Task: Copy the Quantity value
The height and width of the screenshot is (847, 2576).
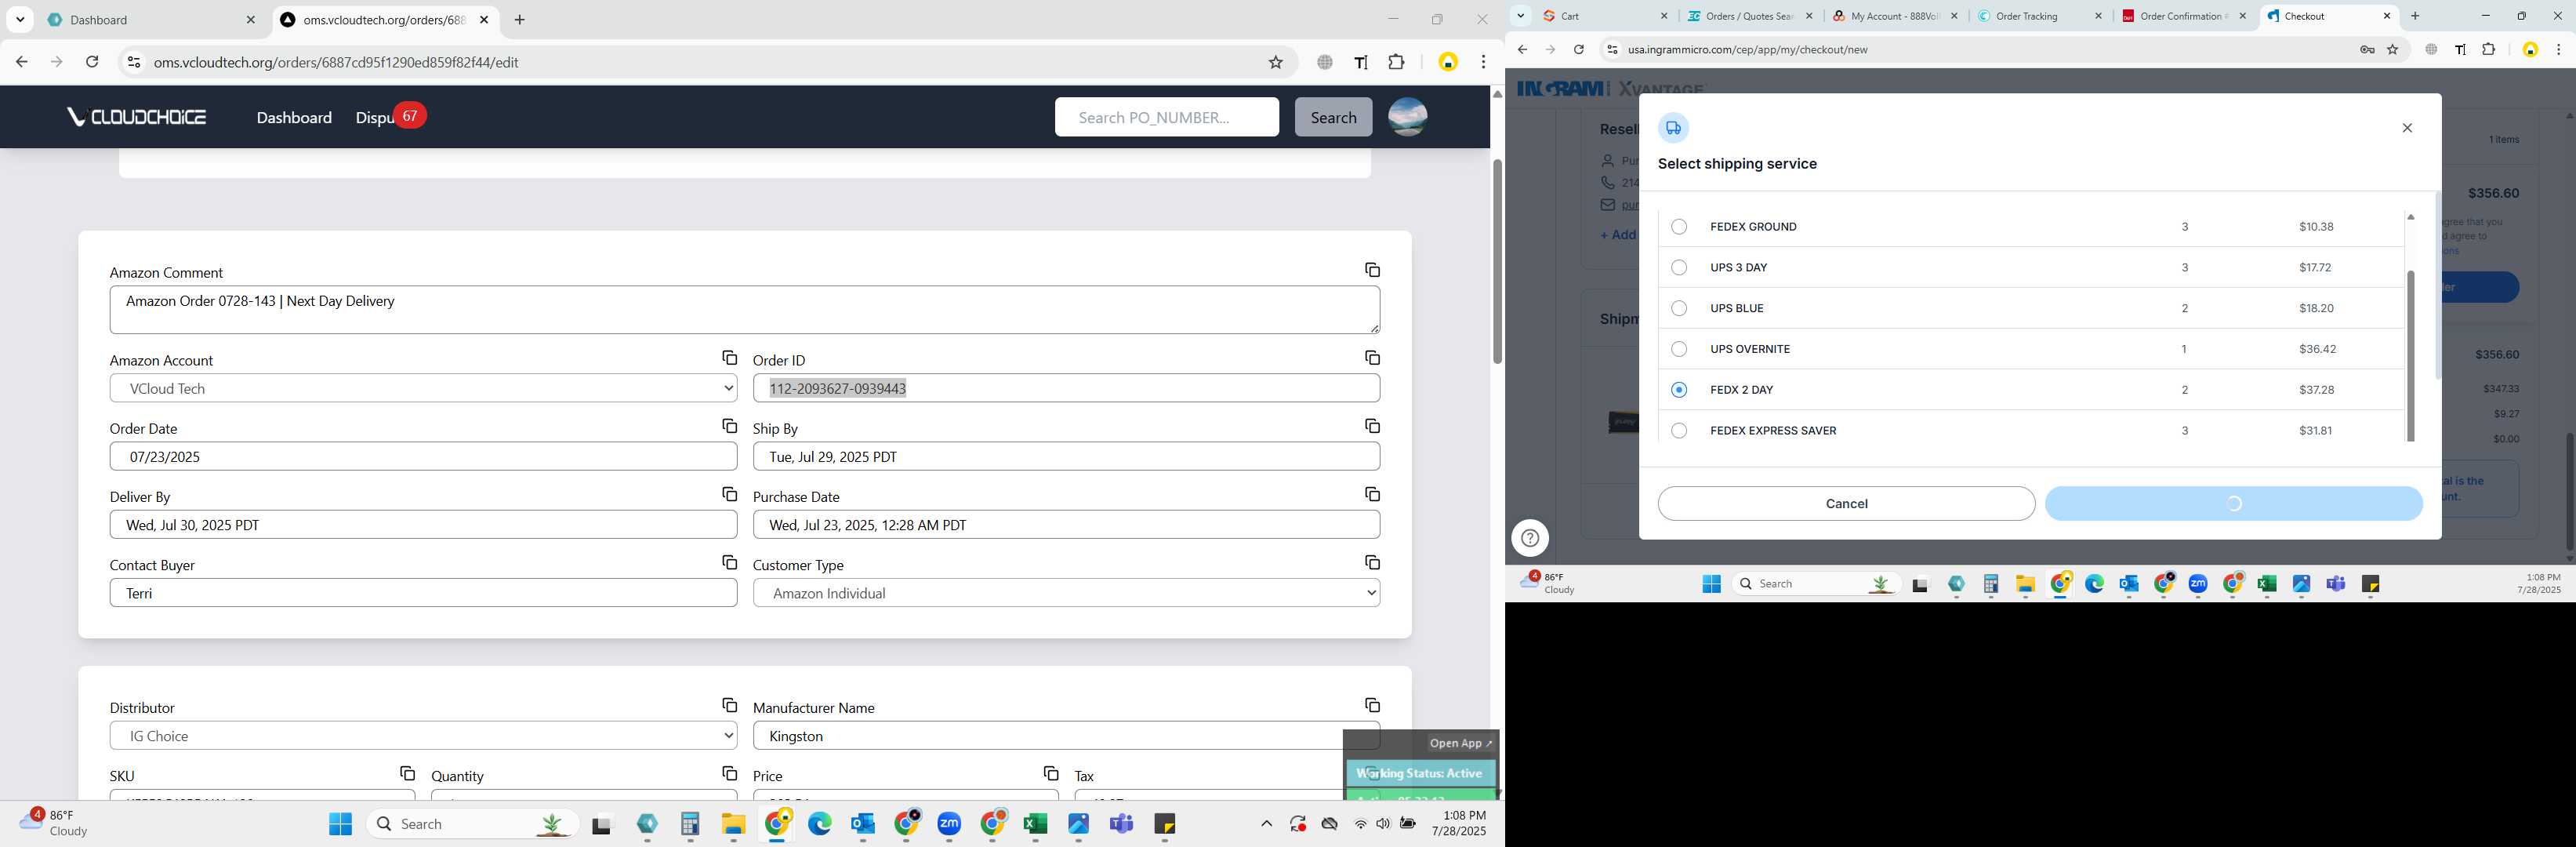Action: pos(729,773)
